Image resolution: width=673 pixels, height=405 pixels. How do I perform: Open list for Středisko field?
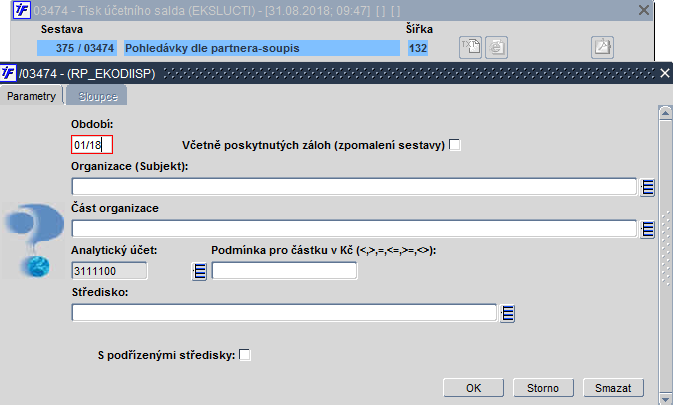507,314
